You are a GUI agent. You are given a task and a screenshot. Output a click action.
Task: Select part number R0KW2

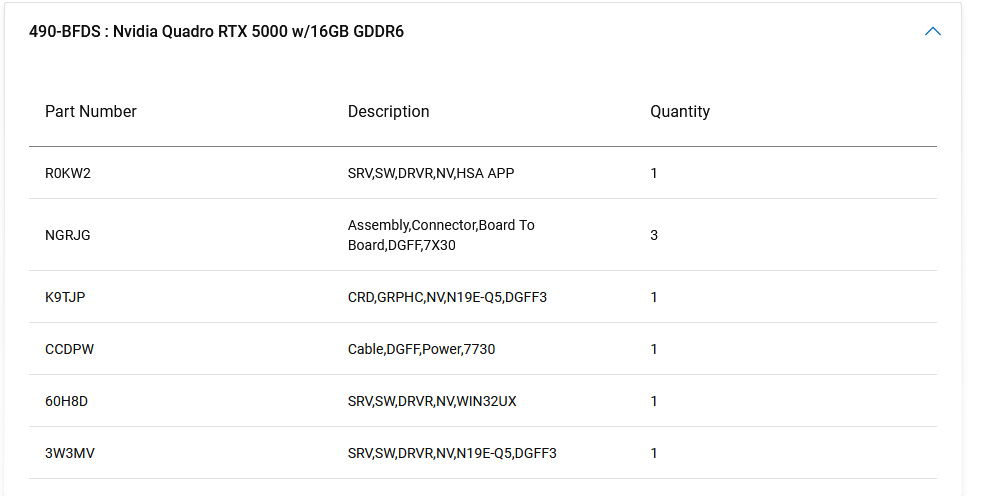(68, 173)
